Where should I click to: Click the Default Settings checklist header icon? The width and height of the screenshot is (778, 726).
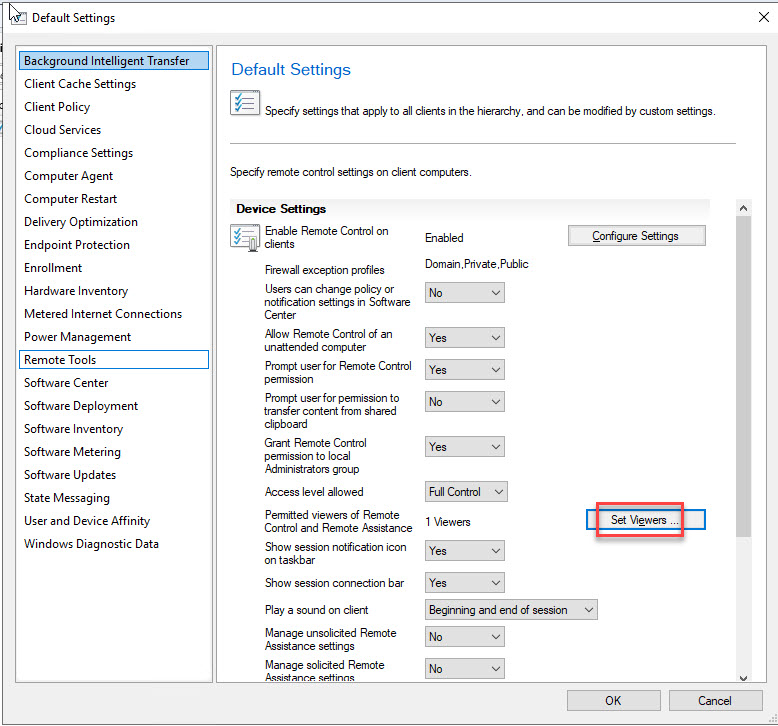245,103
